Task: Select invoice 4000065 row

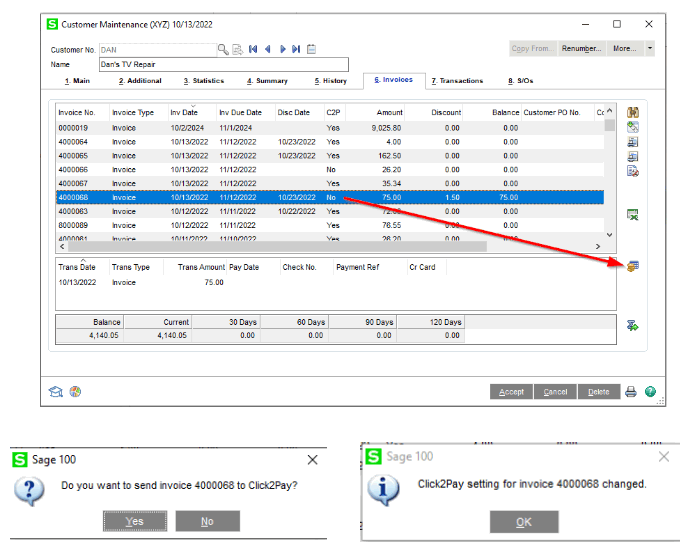Action: (x=330, y=156)
